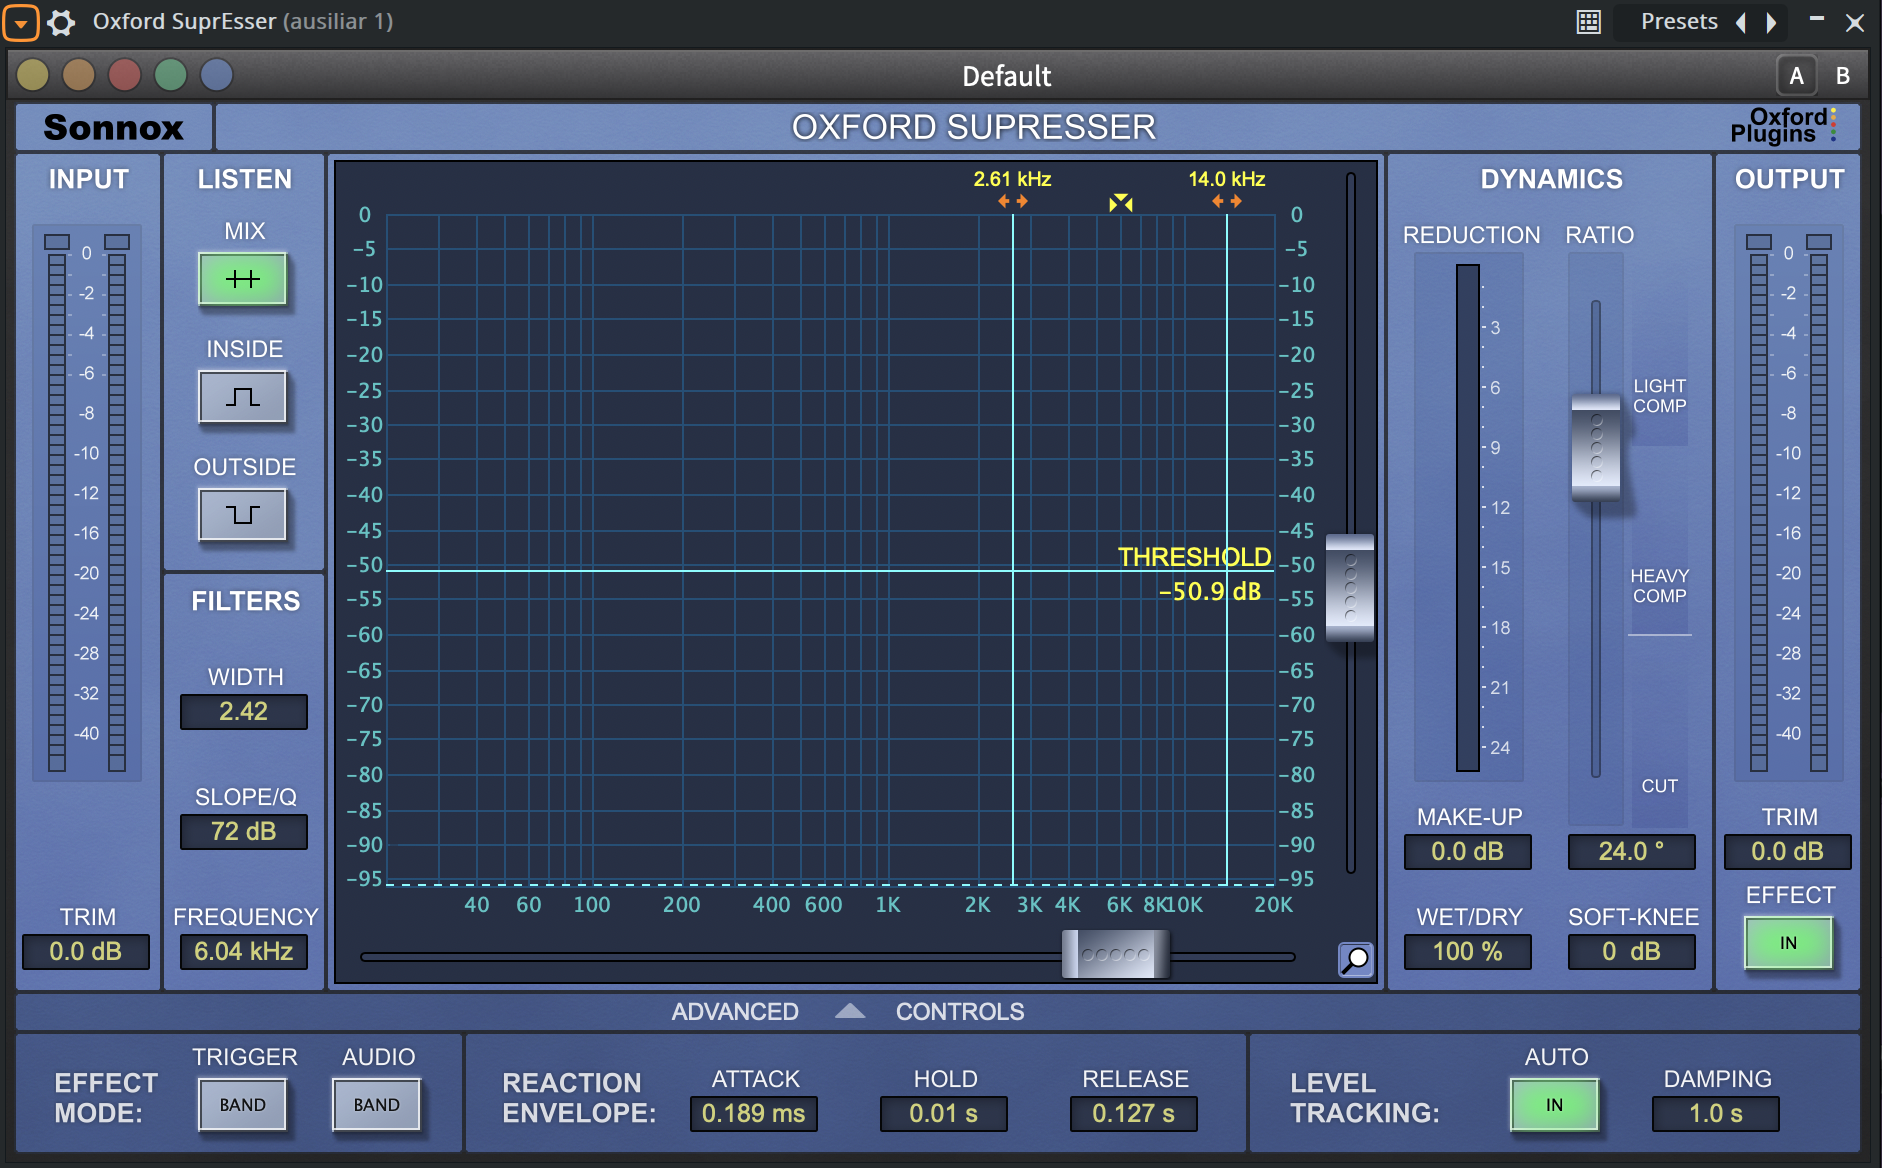Go to the next preset arrow
The height and width of the screenshot is (1168, 1882).
pos(1771,22)
